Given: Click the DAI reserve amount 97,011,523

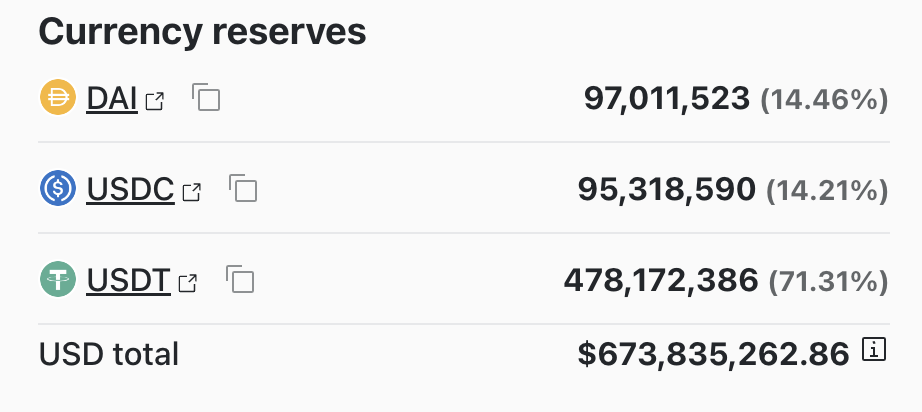Looking at the screenshot, I should click(x=667, y=98).
